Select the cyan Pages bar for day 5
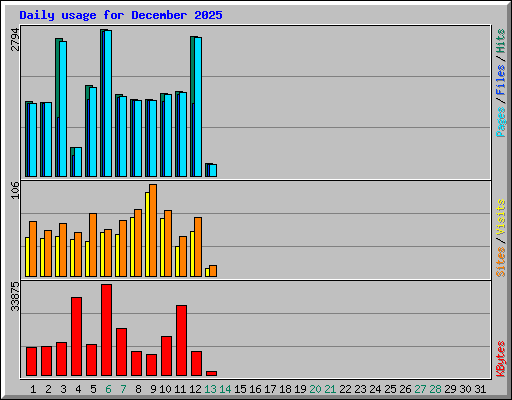The height and width of the screenshot is (400, 512). click(93, 132)
